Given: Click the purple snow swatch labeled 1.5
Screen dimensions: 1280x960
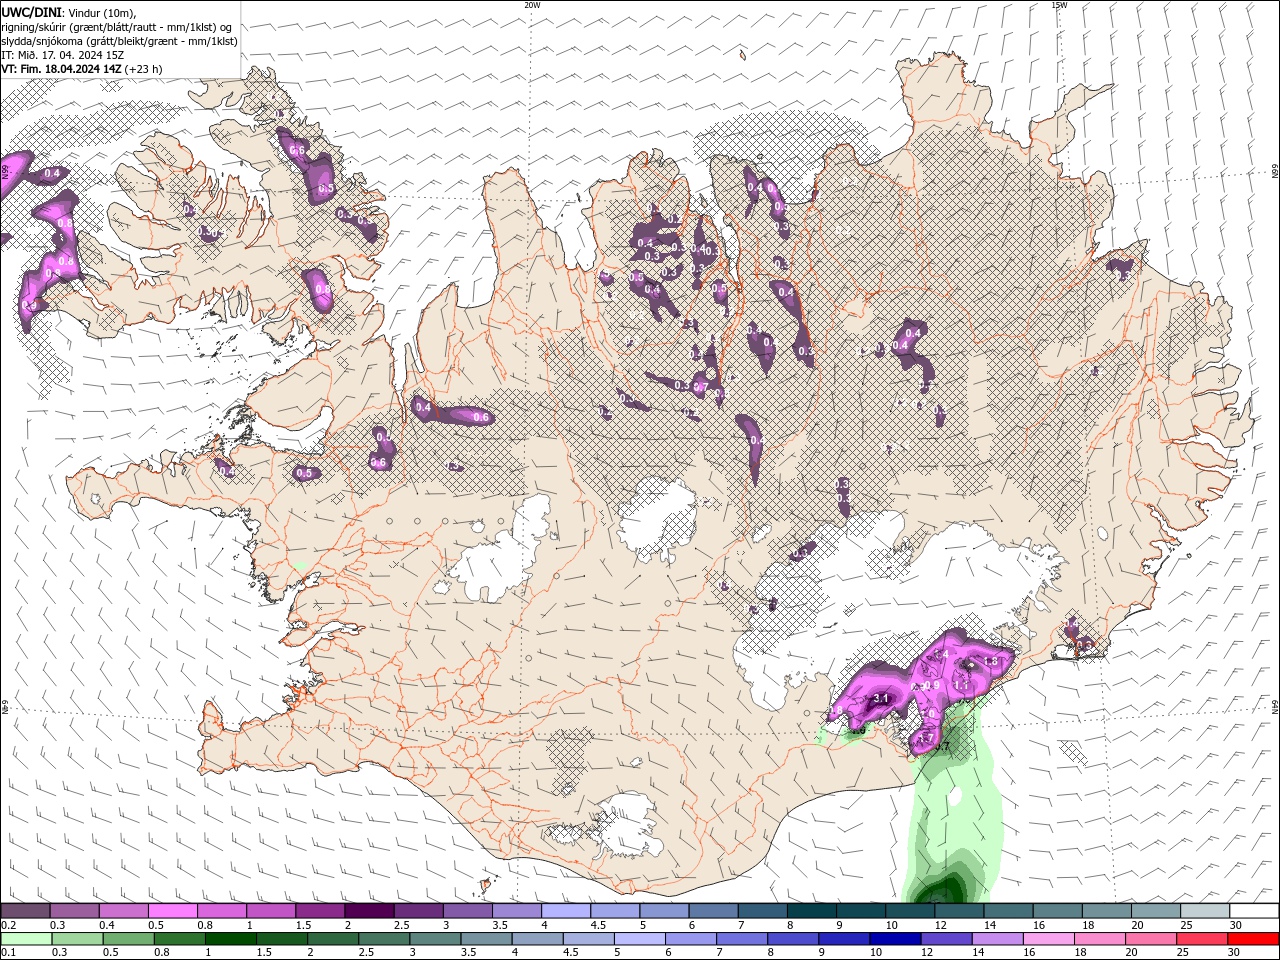Looking at the screenshot, I should [319, 911].
